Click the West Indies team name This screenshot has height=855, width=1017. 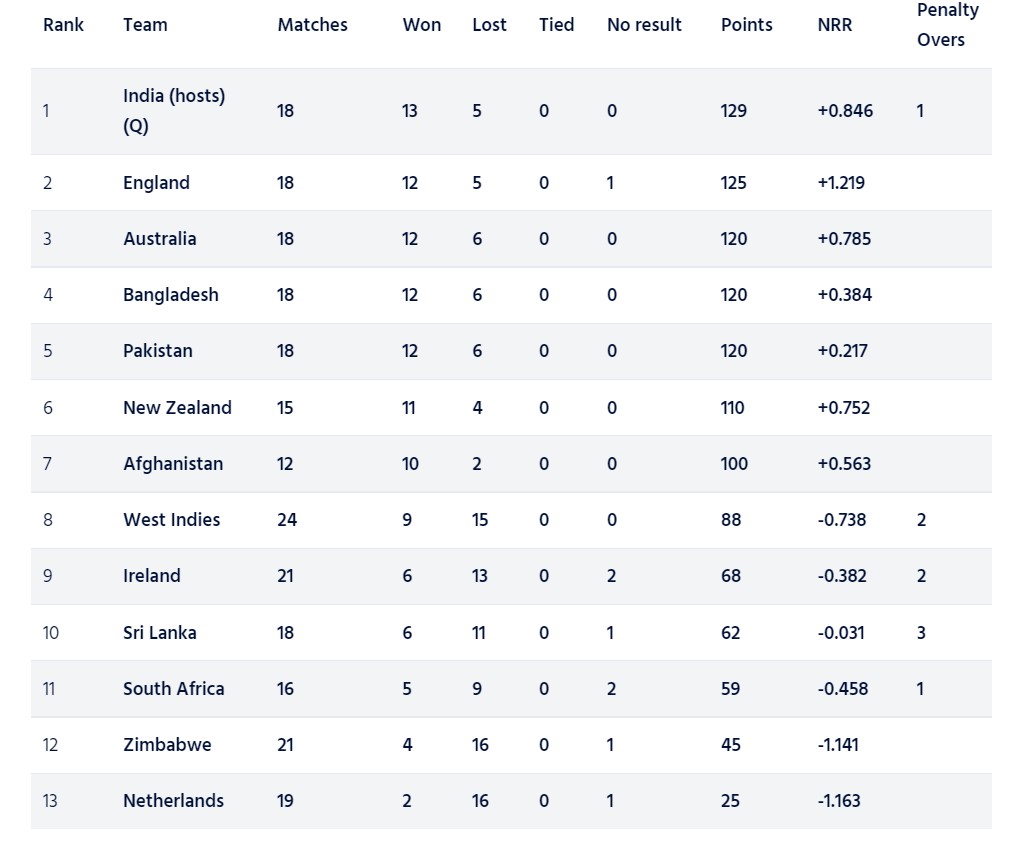[x=172, y=520]
